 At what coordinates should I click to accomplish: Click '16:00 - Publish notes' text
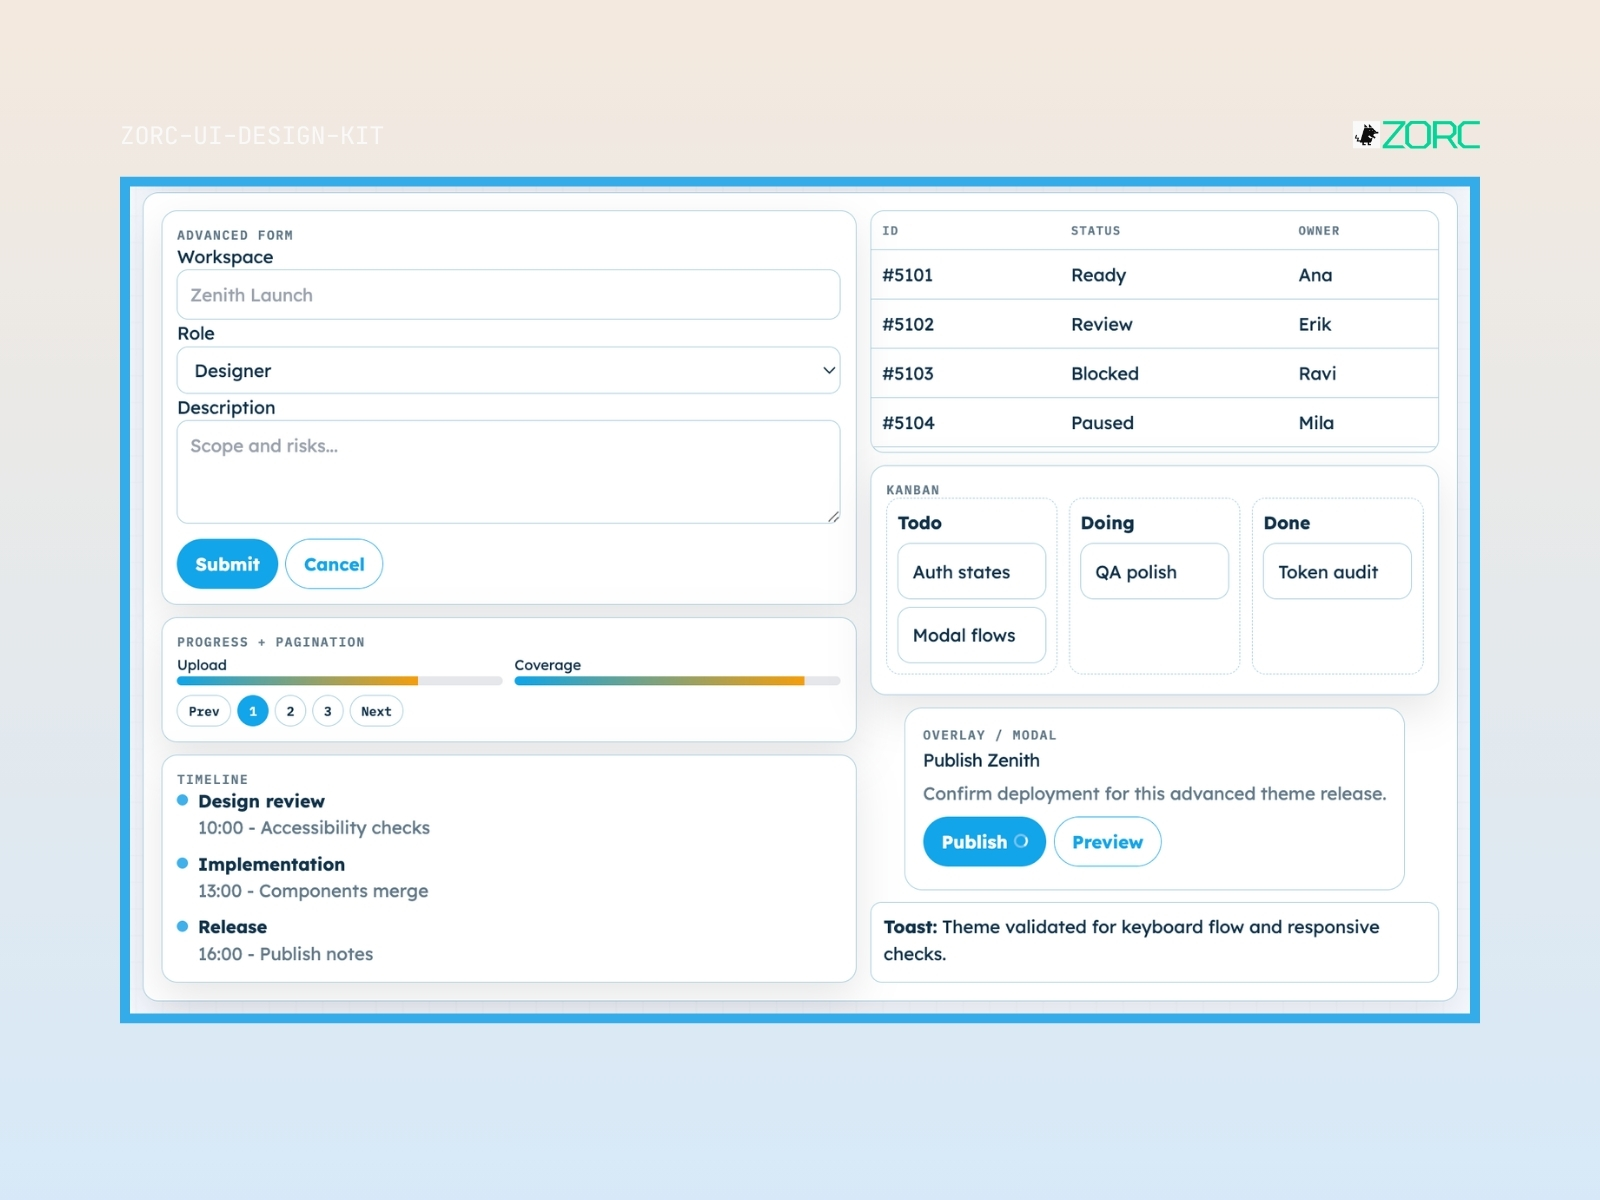pos(285,954)
